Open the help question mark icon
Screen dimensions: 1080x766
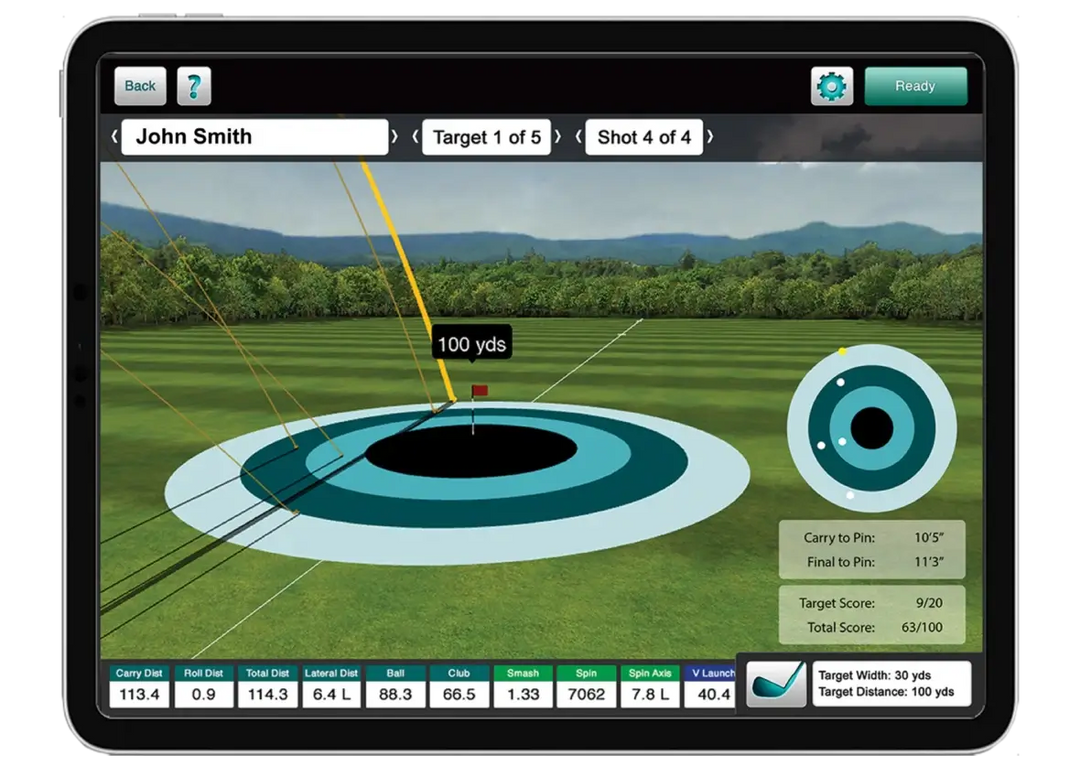(194, 86)
